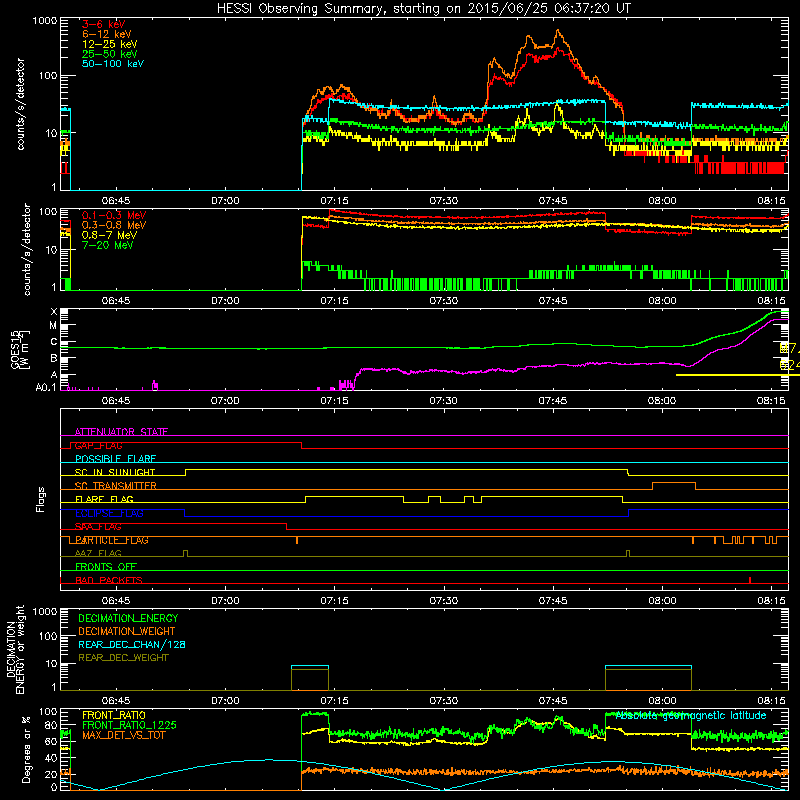Click the Absolute geomagnetic latitude label
The height and width of the screenshot is (800, 800).
691,715
